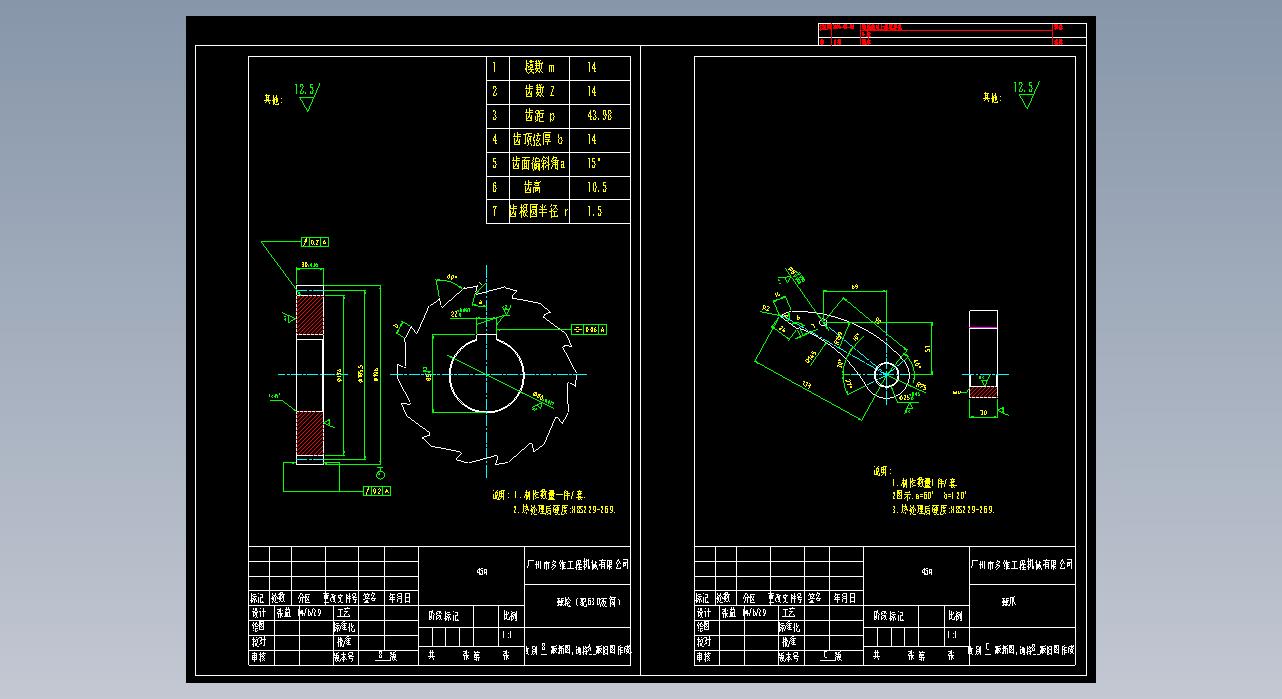The image size is (1282, 699).
Task: Click the company name in left title block
Action: tap(577, 565)
